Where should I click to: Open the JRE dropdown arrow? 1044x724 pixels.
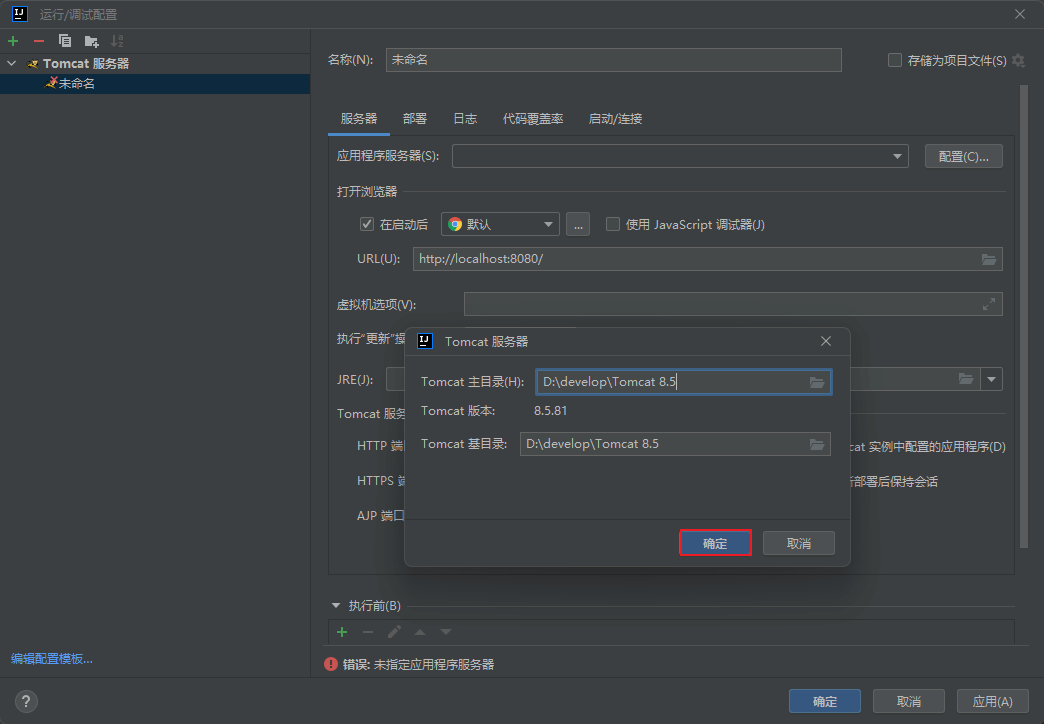(991, 380)
